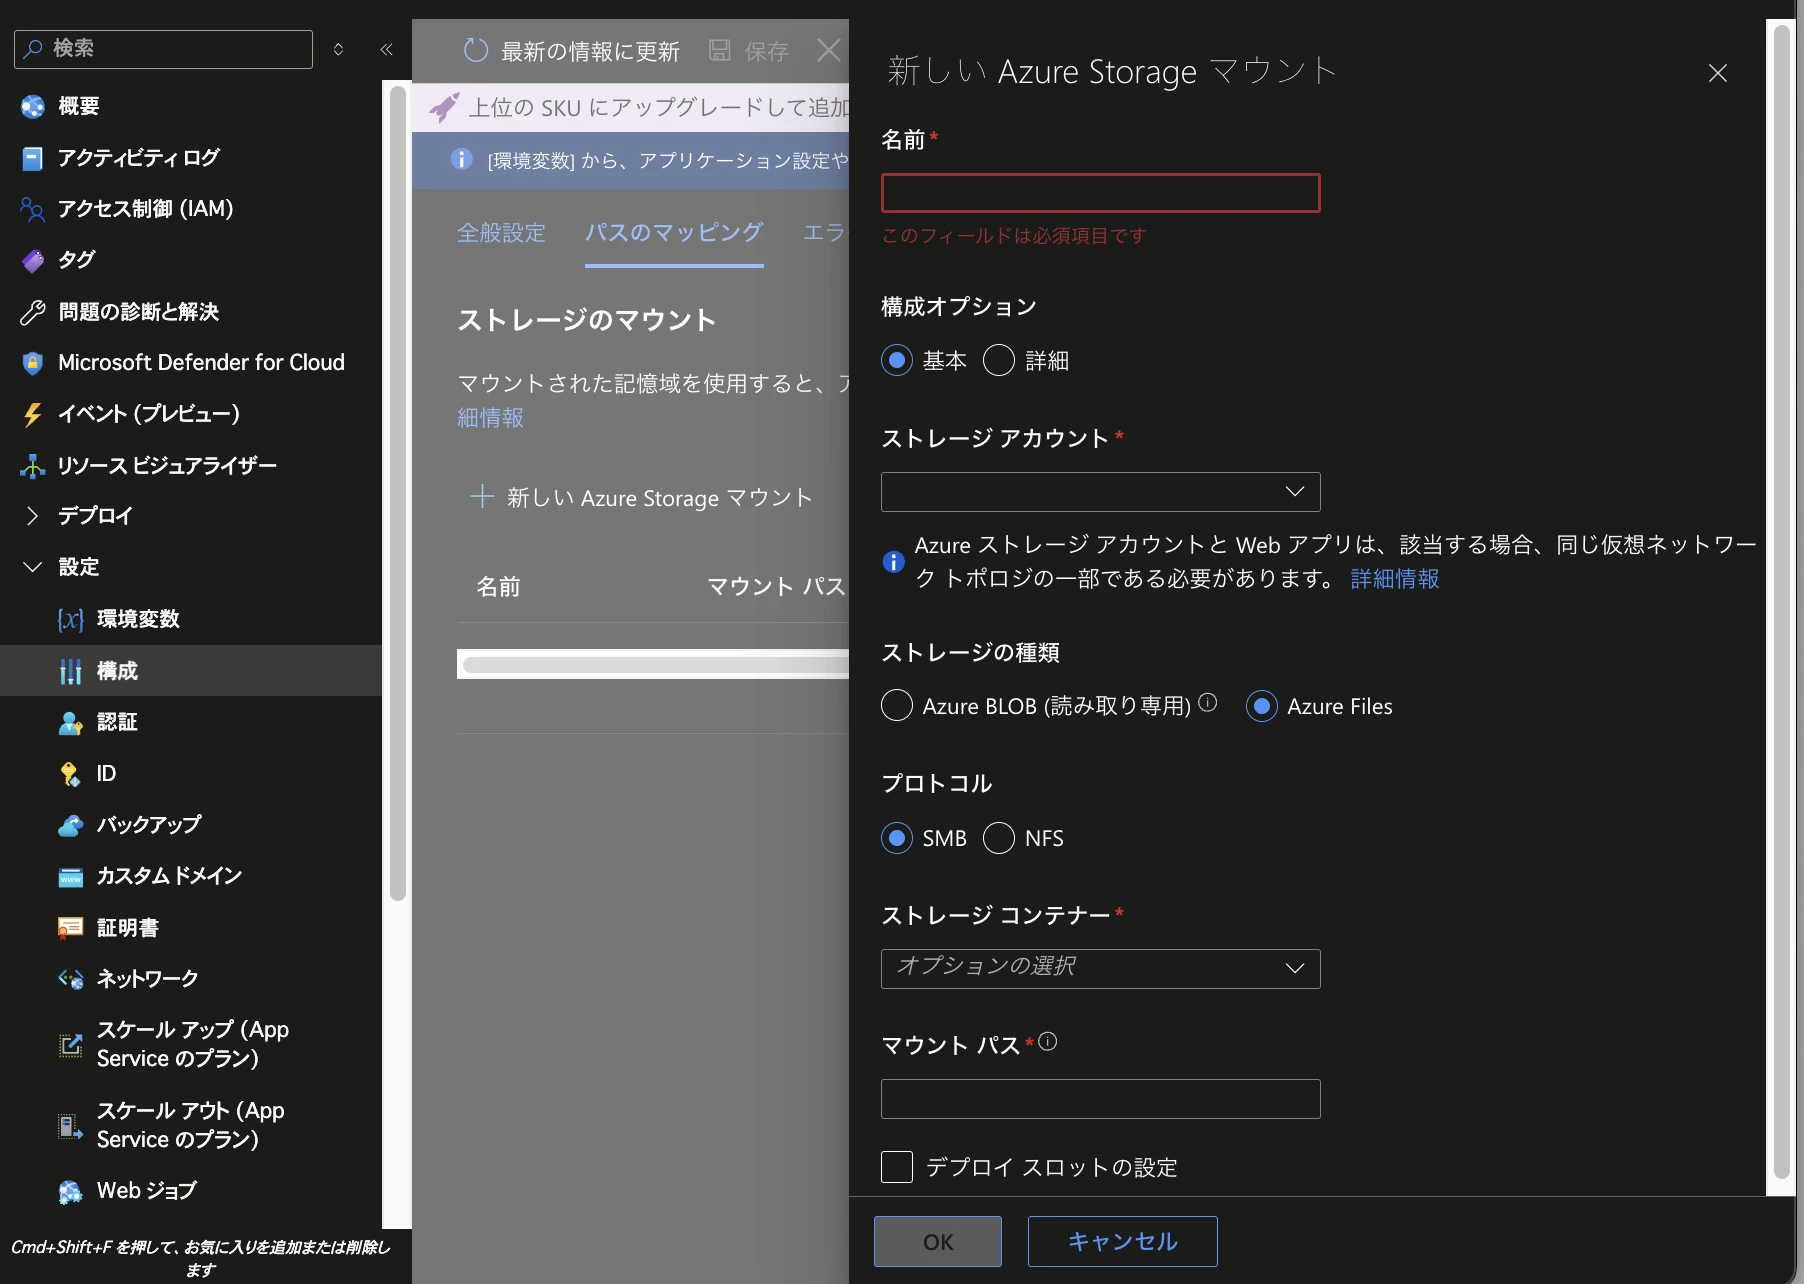1804x1284 pixels.
Task: Click the OK button
Action: click(938, 1242)
